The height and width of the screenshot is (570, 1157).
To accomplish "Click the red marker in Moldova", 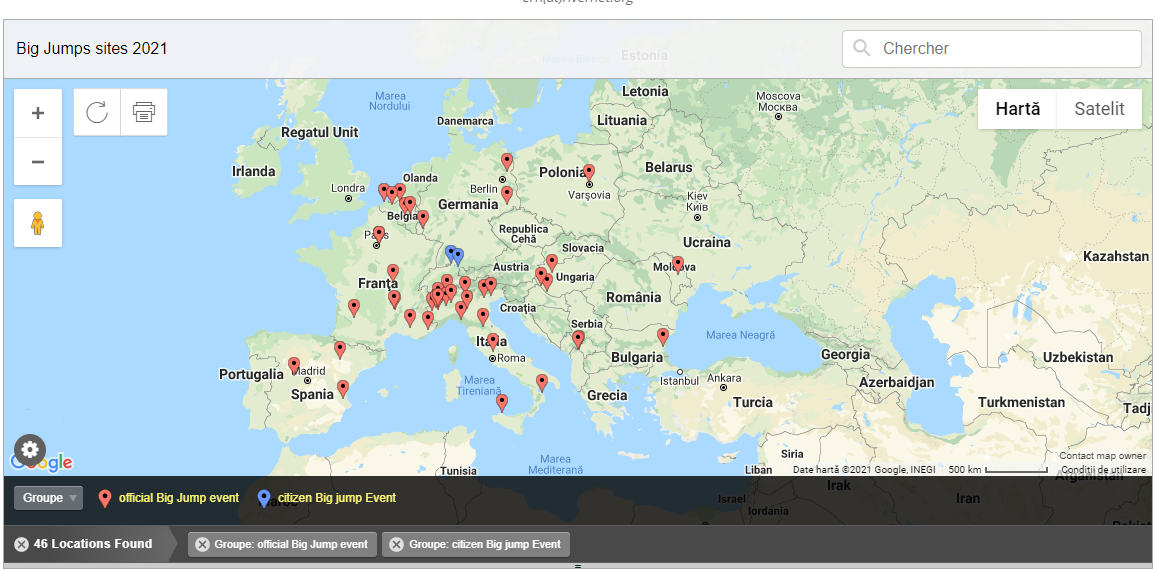I will click(678, 264).
